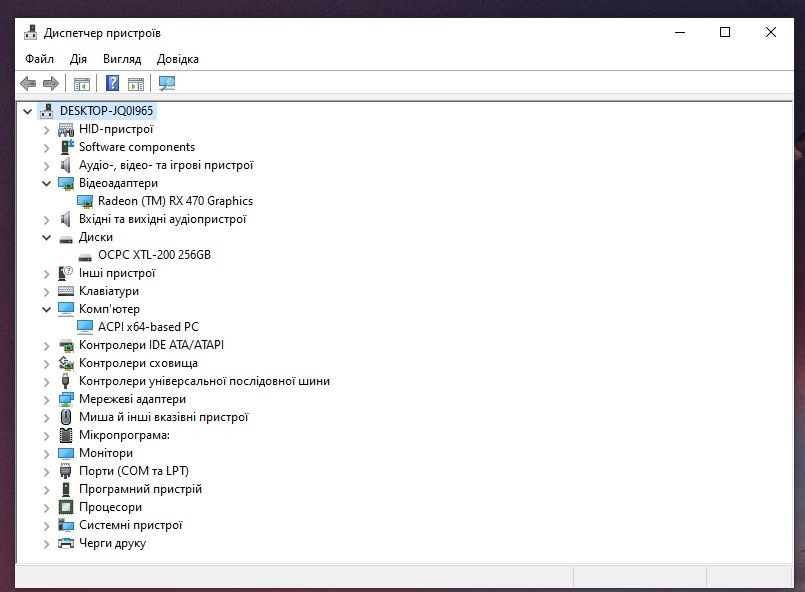Viewport: 805px width, 592px height.
Task: Expand the Інші пристрої category
Action: pyautogui.click(x=46, y=274)
